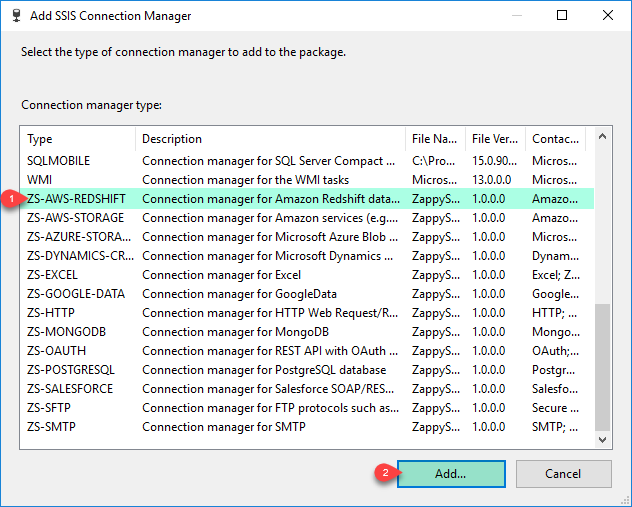Viewport: 632px width, 507px height.
Task: Click description 'Connection manager for Excel'
Action: tap(222, 275)
